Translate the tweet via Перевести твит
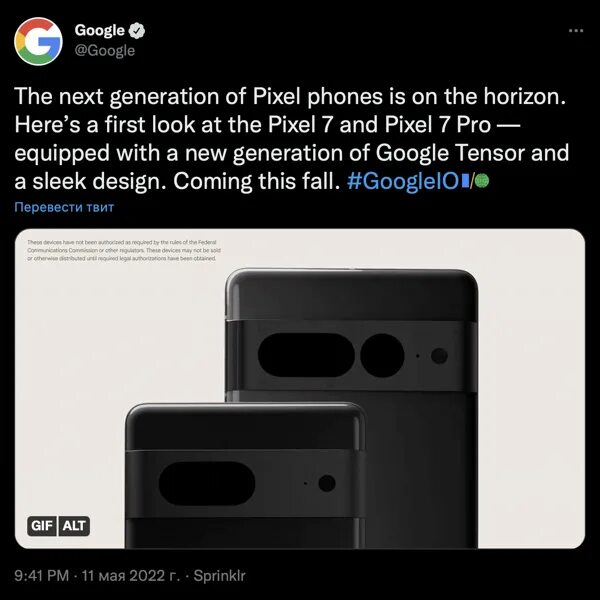This screenshot has height=600, width=600. 64,207
